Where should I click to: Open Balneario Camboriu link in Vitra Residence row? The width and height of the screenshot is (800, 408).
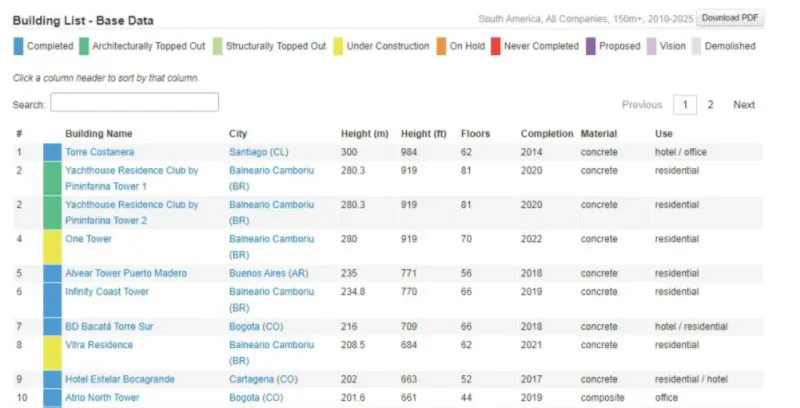click(x=271, y=352)
